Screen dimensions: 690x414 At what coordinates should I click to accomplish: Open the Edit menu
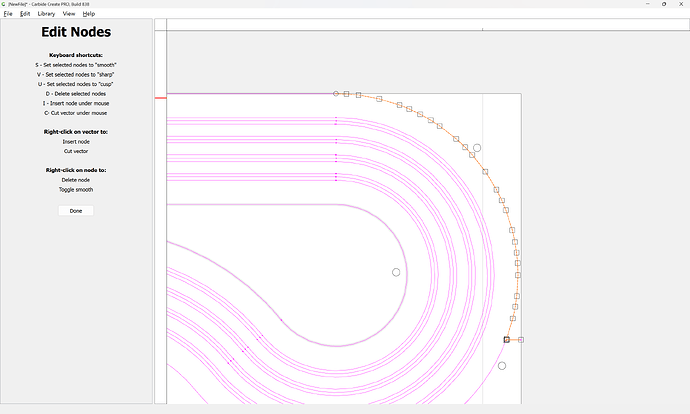[25, 14]
